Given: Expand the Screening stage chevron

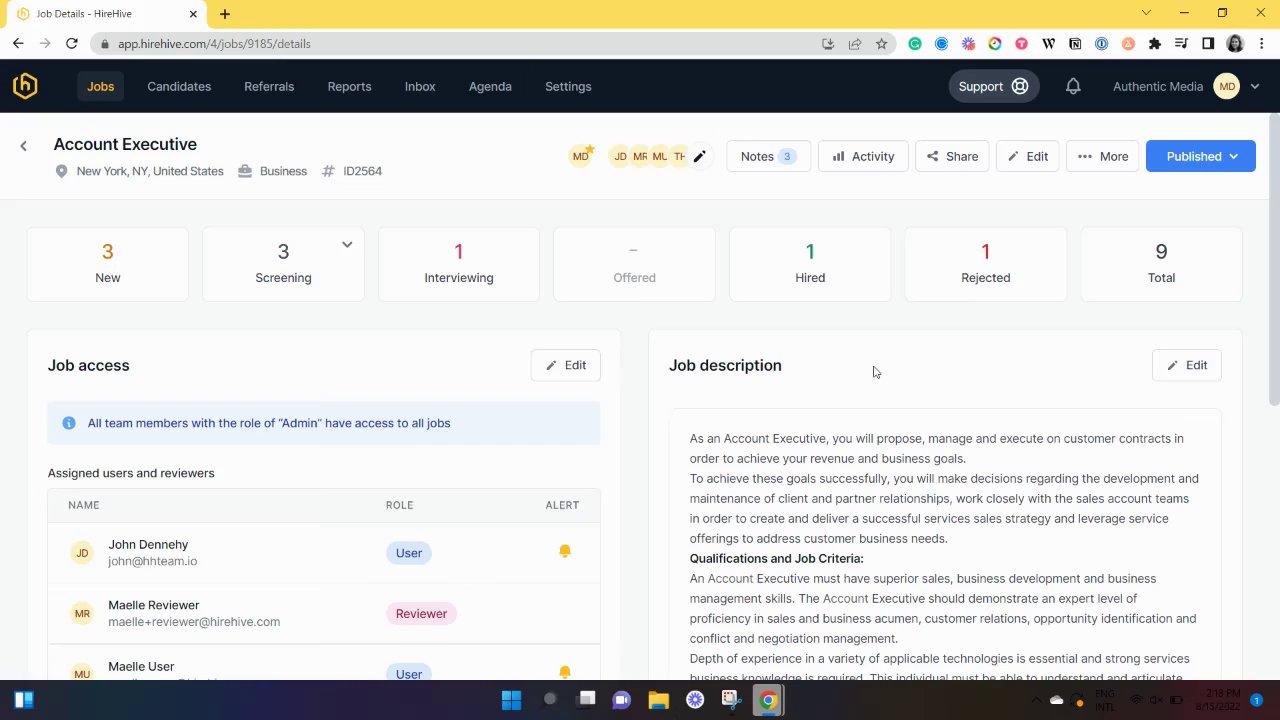Looking at the screenshot, I should click(x=347, y=244).
